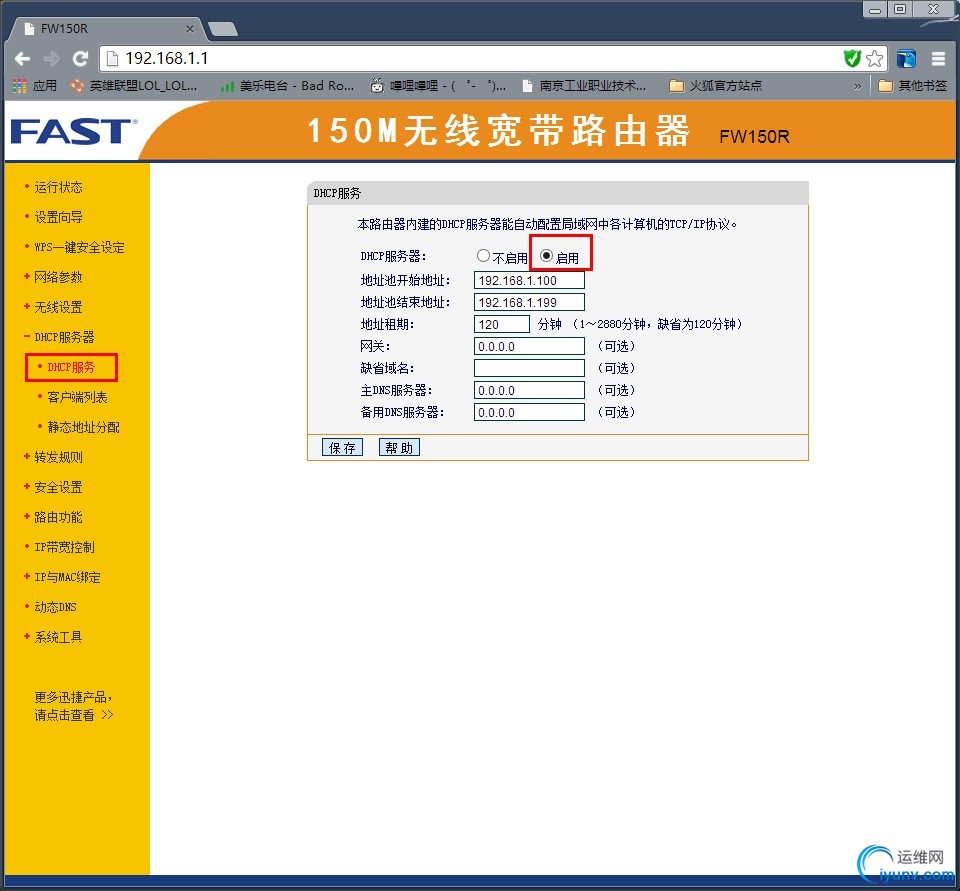The image size is (960, 891).
Task: Click the 地址池开始地址 field
Action: (529, 280)
